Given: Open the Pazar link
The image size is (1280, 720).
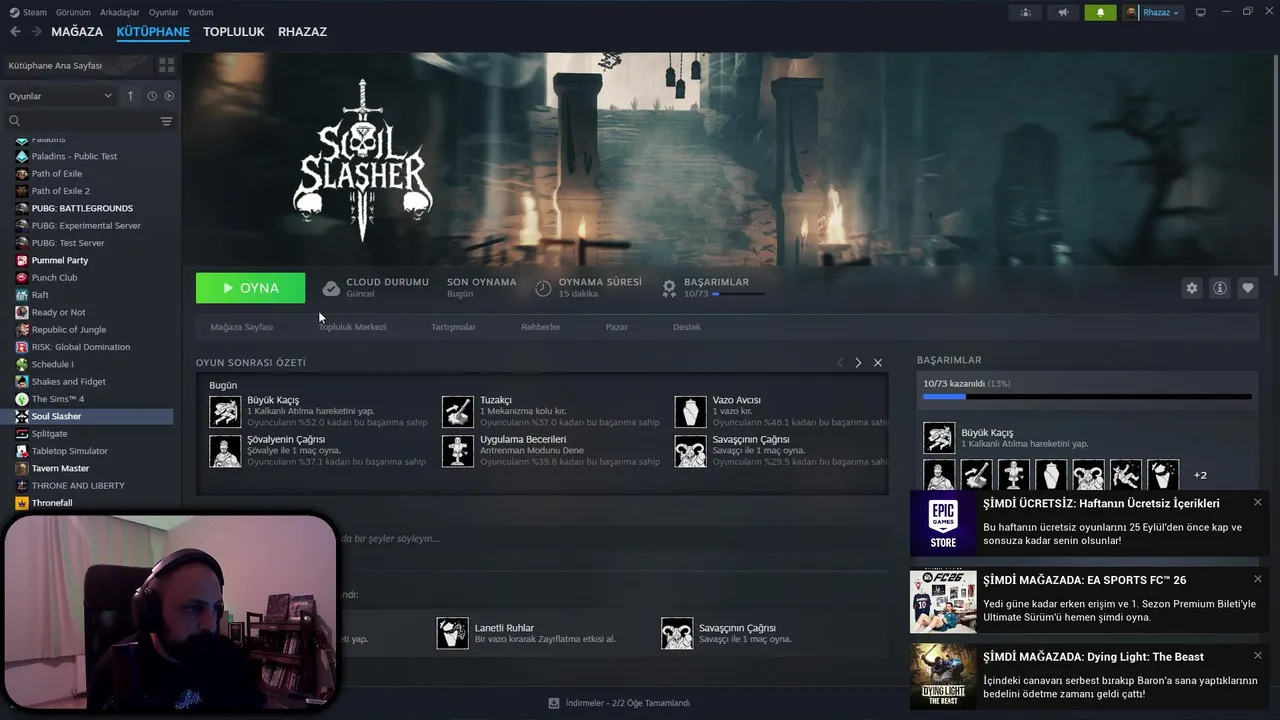Looking at the screenshot, I should tap(616, 327).
